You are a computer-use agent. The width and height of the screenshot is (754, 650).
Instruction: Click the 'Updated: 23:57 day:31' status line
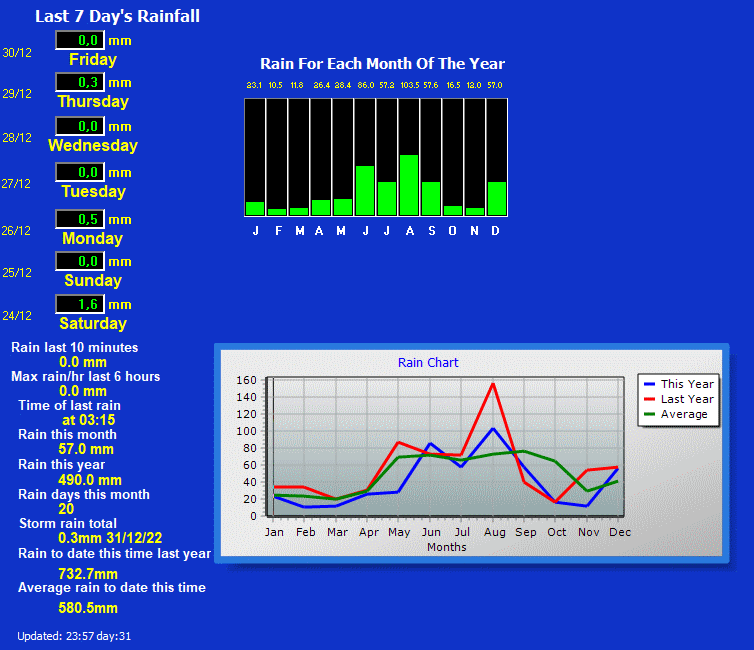click(74, 636)
